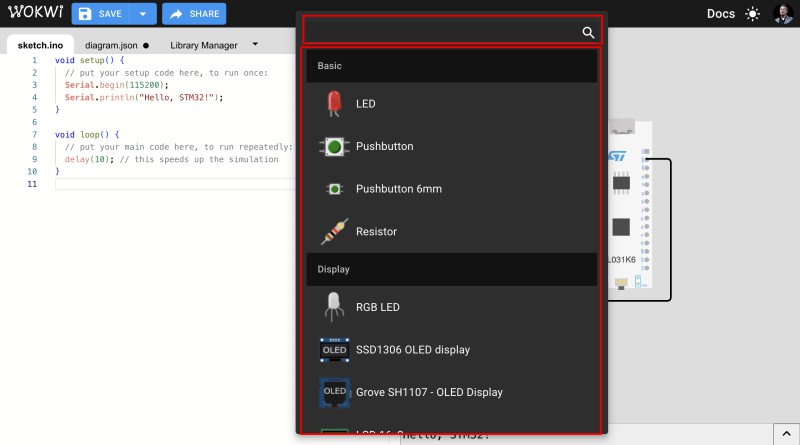
Task: Add an LED from parts list
Action: click(x=452, y=104)
